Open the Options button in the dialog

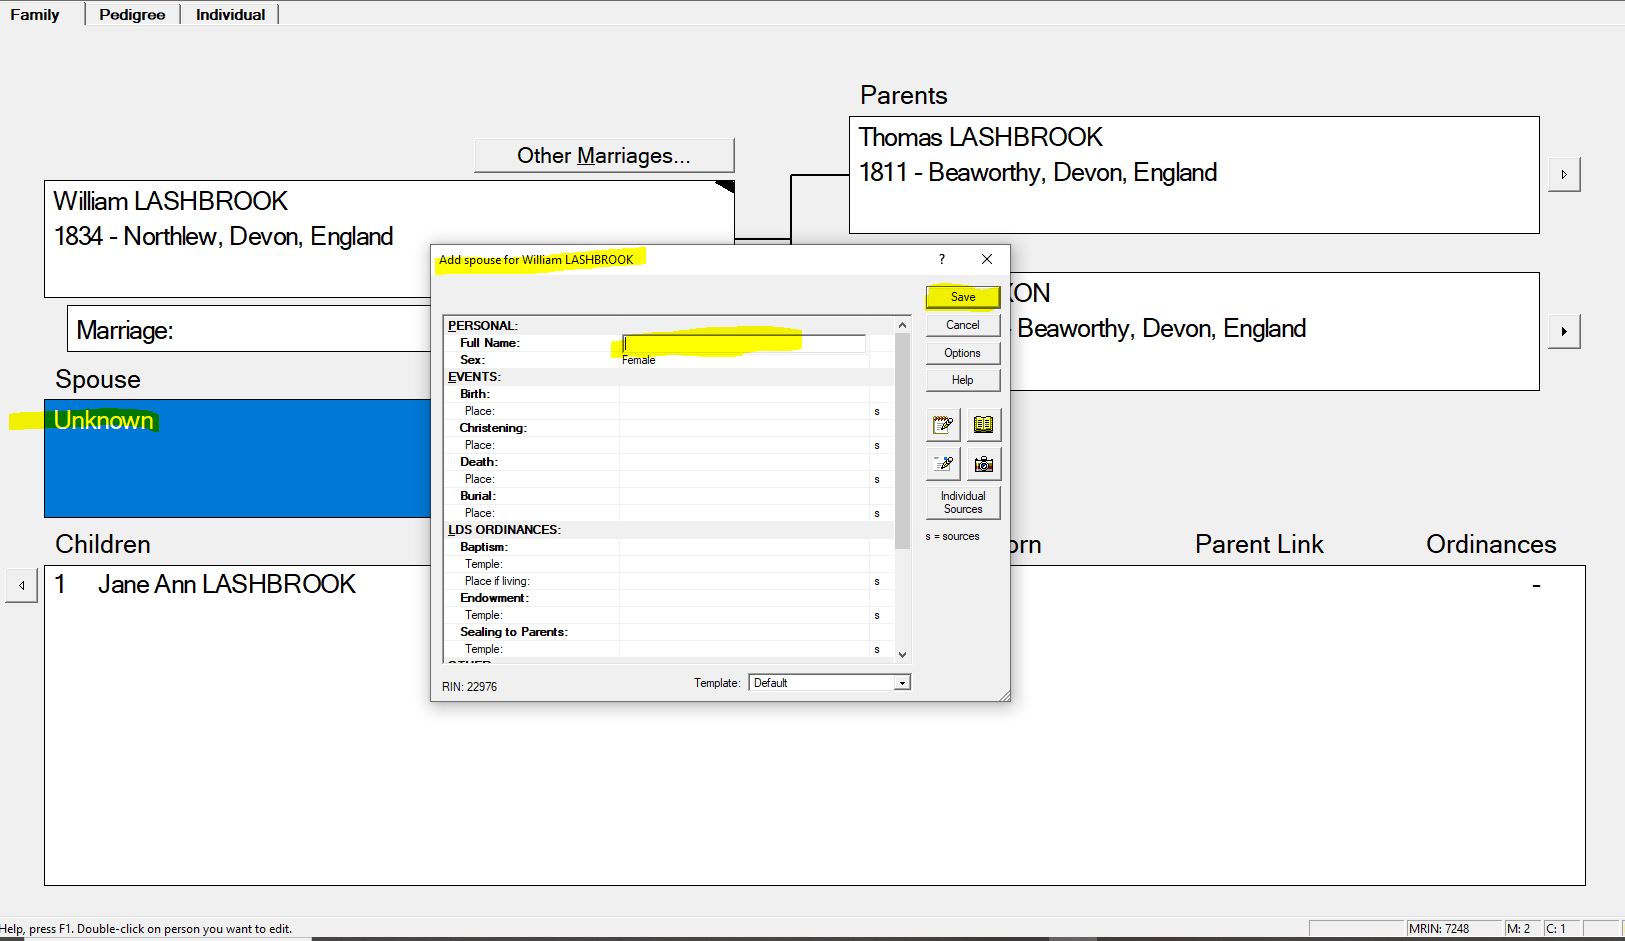pos(963,353)
